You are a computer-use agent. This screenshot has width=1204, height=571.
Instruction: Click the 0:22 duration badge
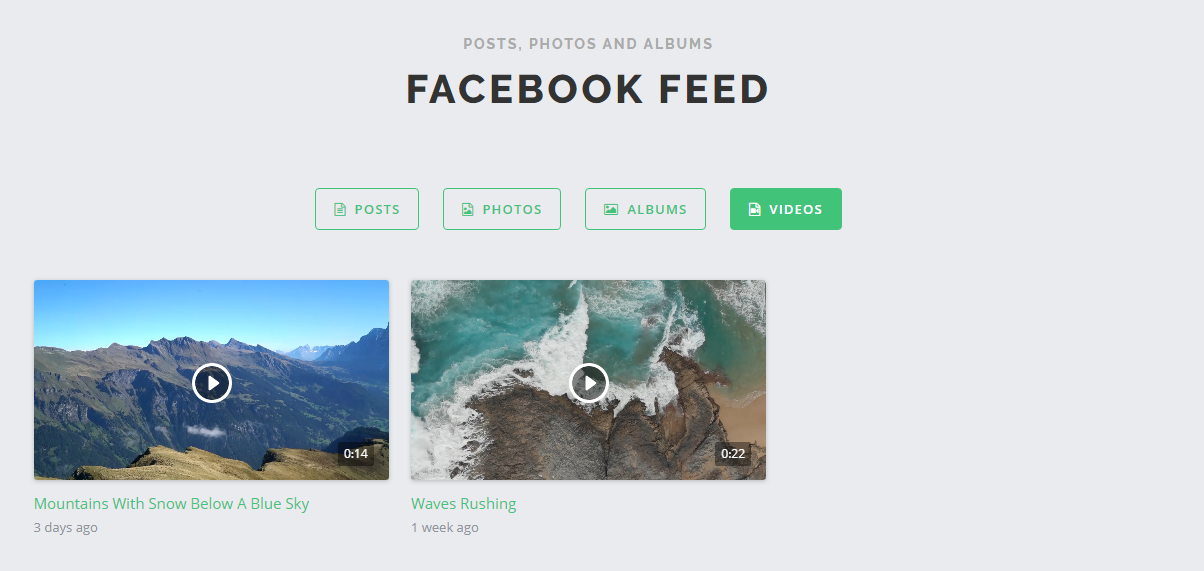[x=733, y=454]
